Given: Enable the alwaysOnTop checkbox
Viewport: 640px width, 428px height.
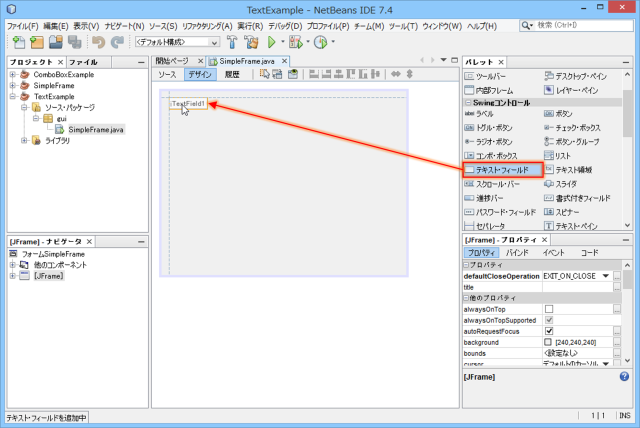Looking at the screenshot, I should coord(548,309).
